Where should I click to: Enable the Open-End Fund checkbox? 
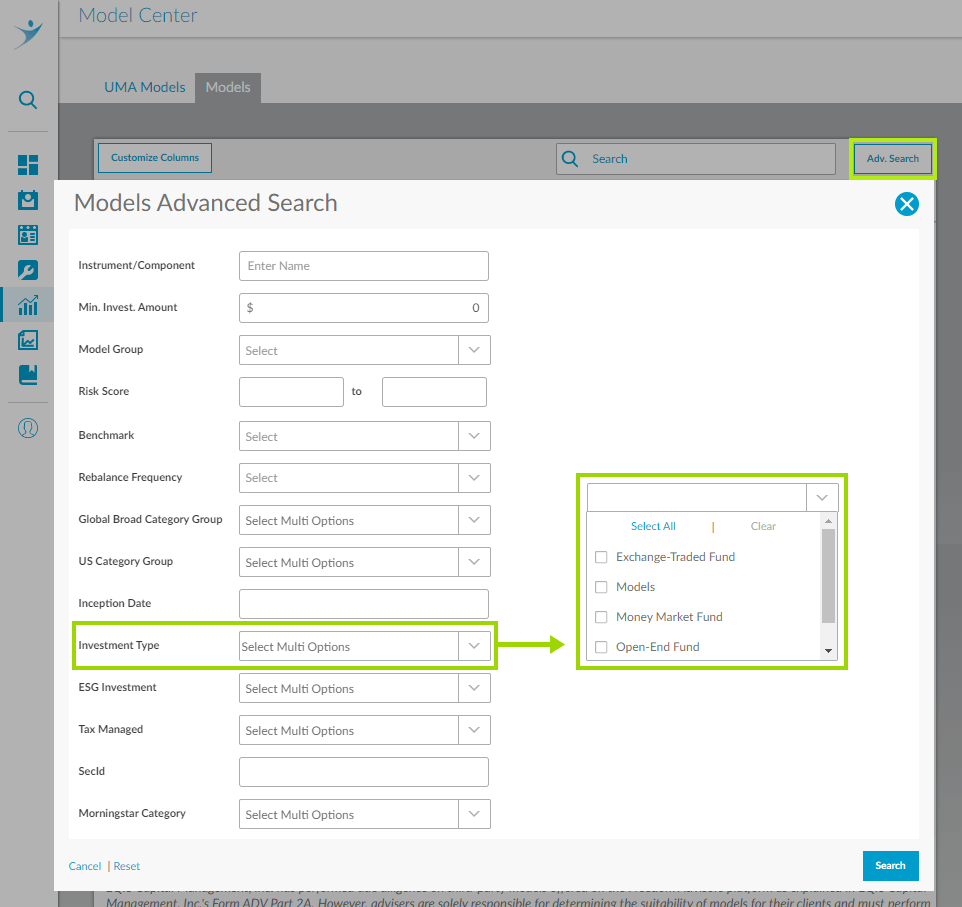click(x=601, y=647)
